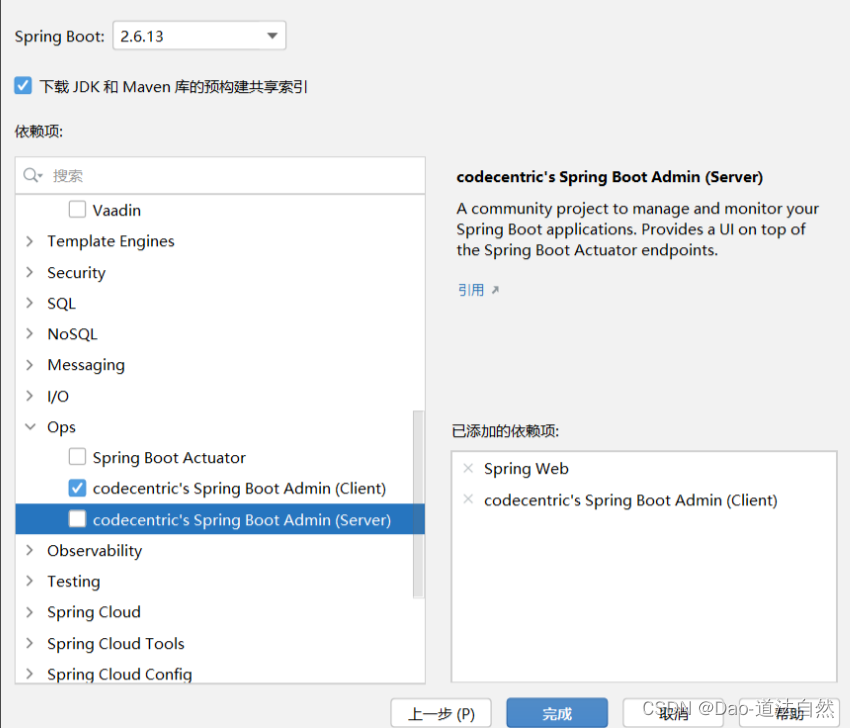Click the dependency list vertical scrollbar
The height and width of the screenshot is (728, 850).
tap(418, 504)
